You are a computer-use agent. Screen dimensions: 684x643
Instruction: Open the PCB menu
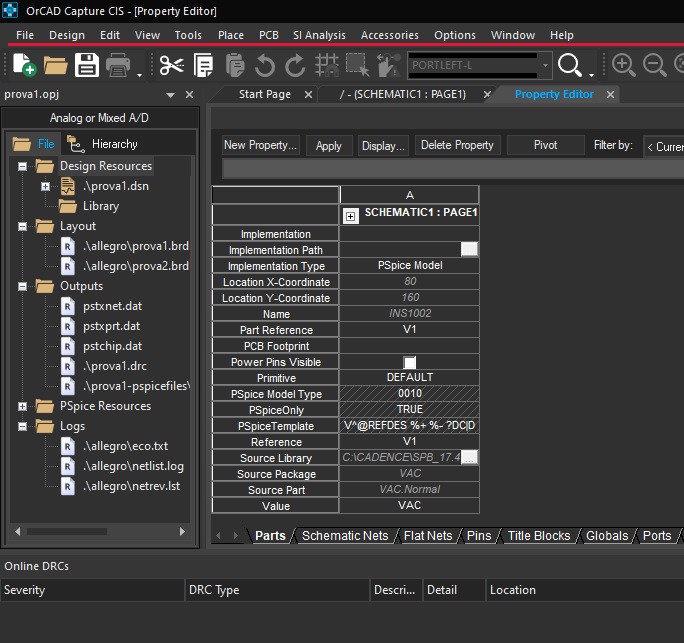click(269, 35)
